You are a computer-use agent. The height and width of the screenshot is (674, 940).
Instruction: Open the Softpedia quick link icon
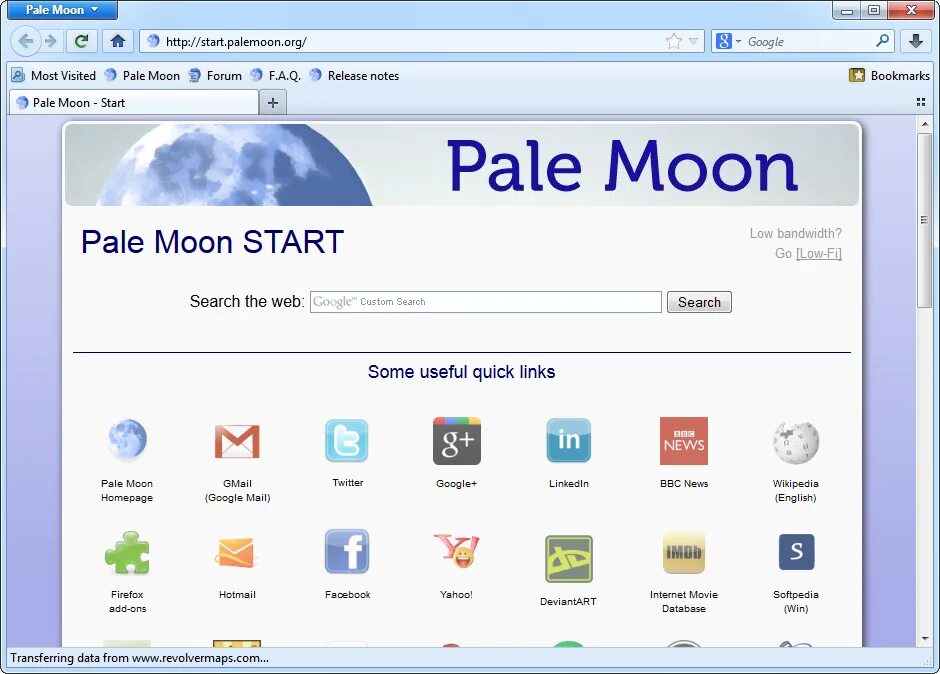(796, 552)
